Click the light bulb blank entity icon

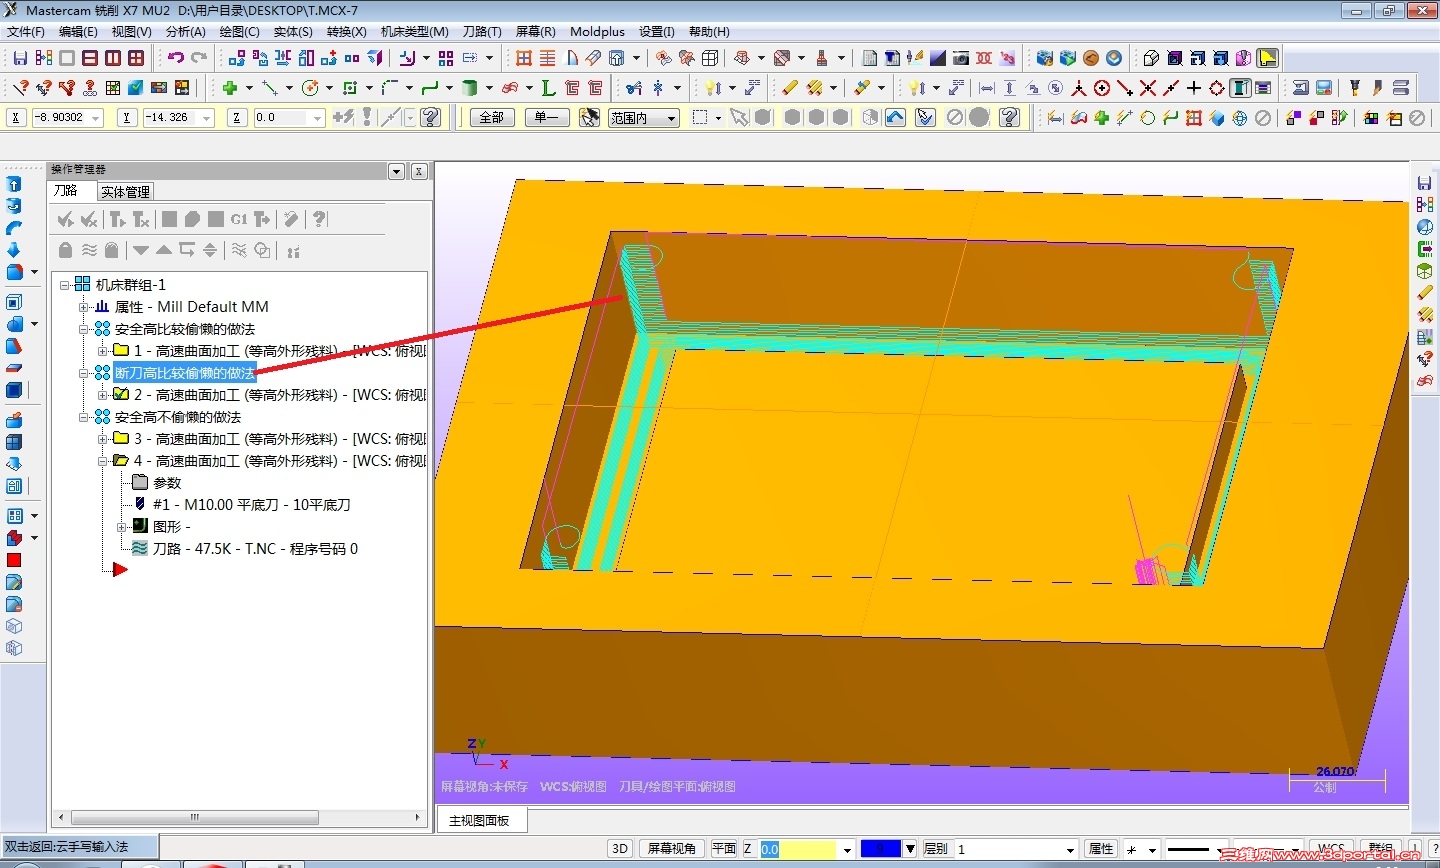tap(712, 88)
